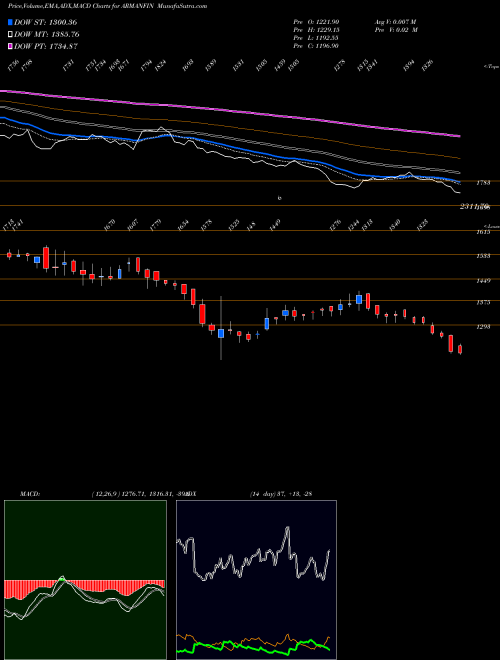Screen dimensions: 500x660
Task: Click the 1375 price axis label
Action: coord(483,302)
